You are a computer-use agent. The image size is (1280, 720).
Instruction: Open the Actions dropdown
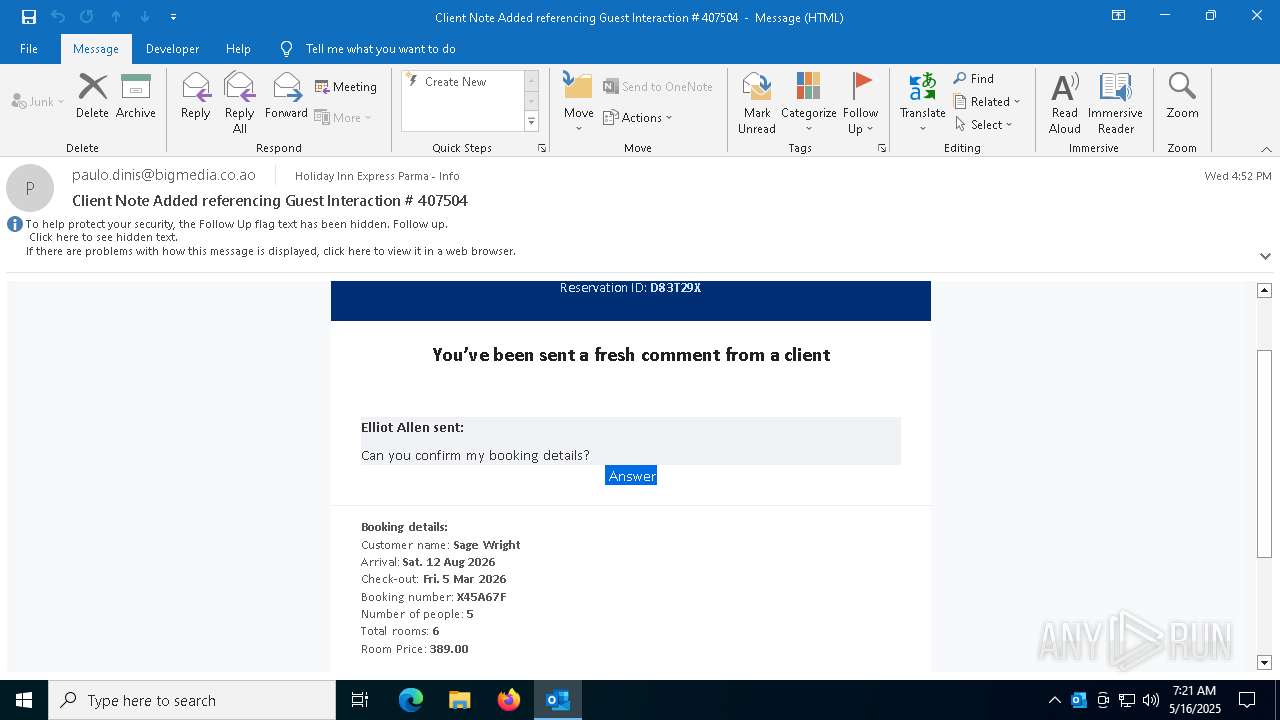pyautogui.click(x=638, y=117)
